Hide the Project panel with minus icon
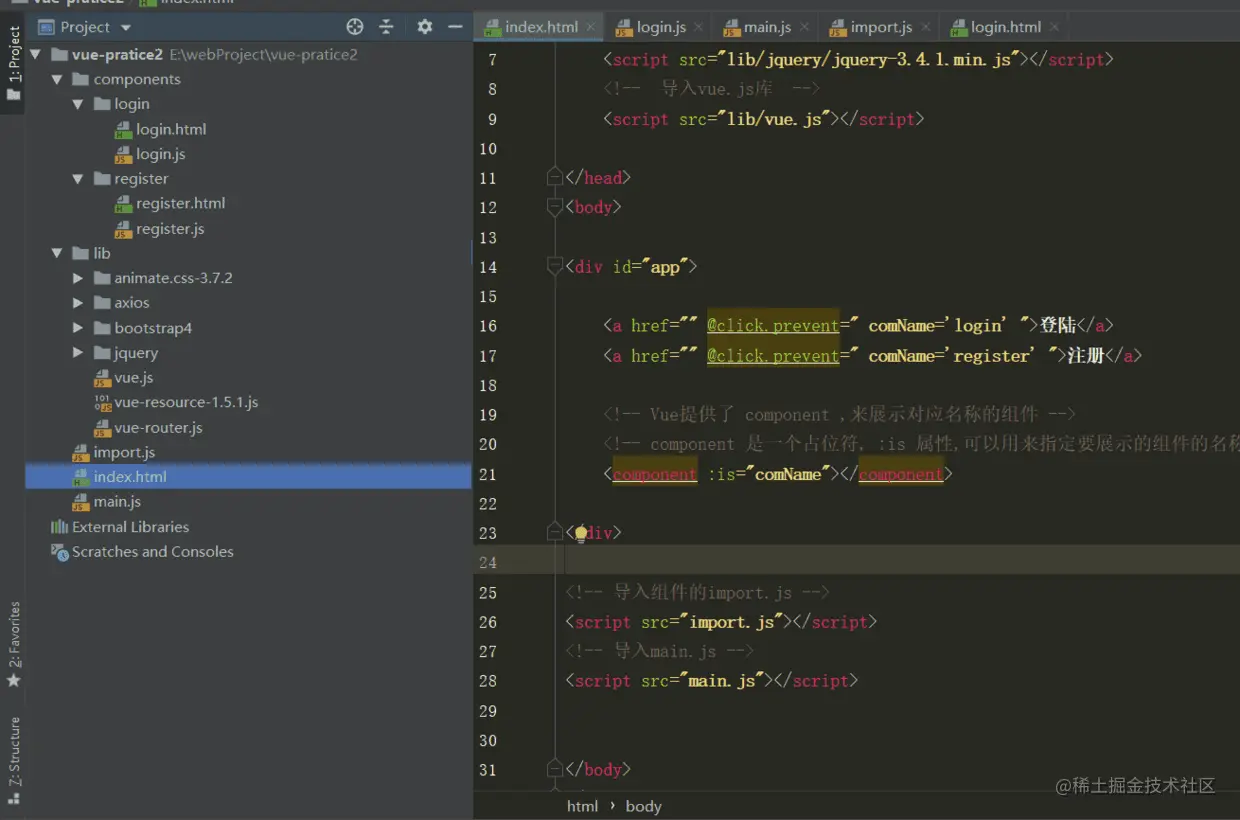This screenshot has height=820, width=1240. pyautogui.click(x=455, y=27)
